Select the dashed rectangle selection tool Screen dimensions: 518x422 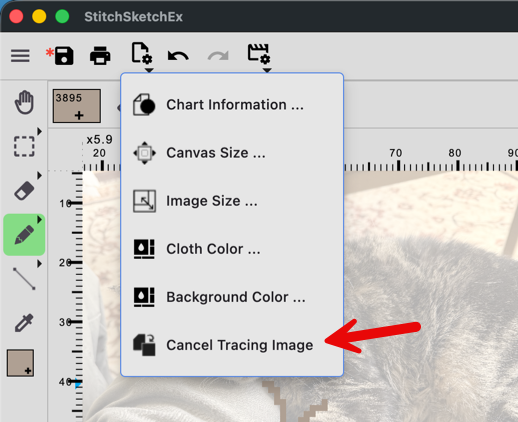point(24,146)
